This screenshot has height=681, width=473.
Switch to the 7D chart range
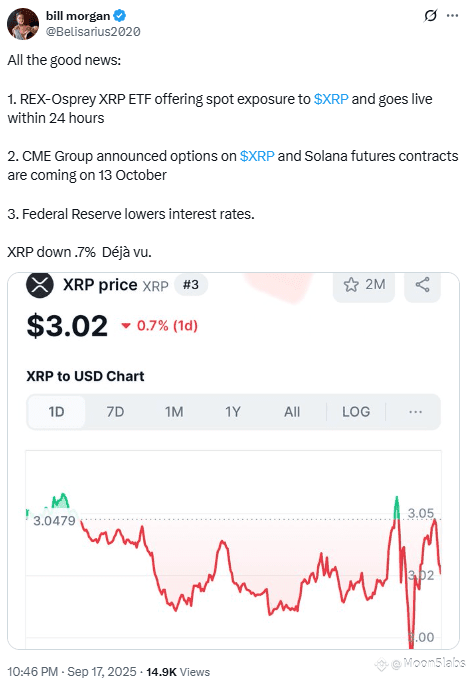pos(115,412)
